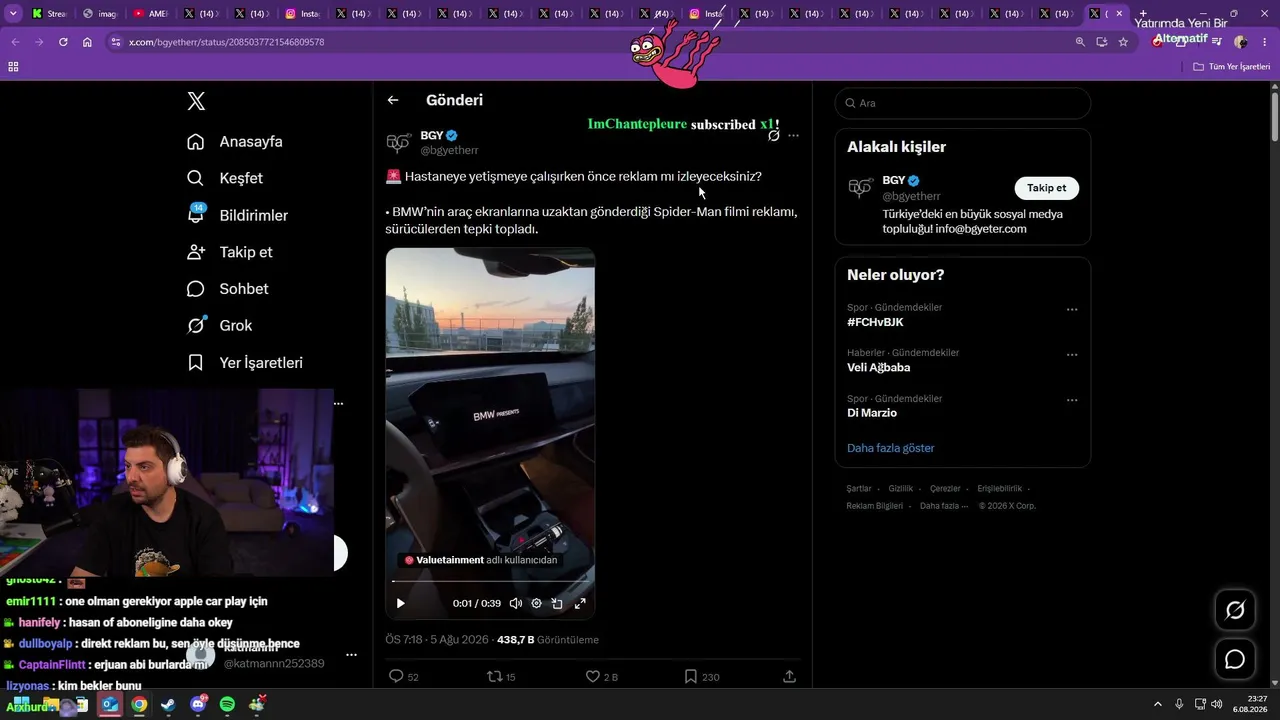The width and height of the screenshot is (1280, 720).
Task: Open the tab search dropdown
Action: click(x=13, y=14)
